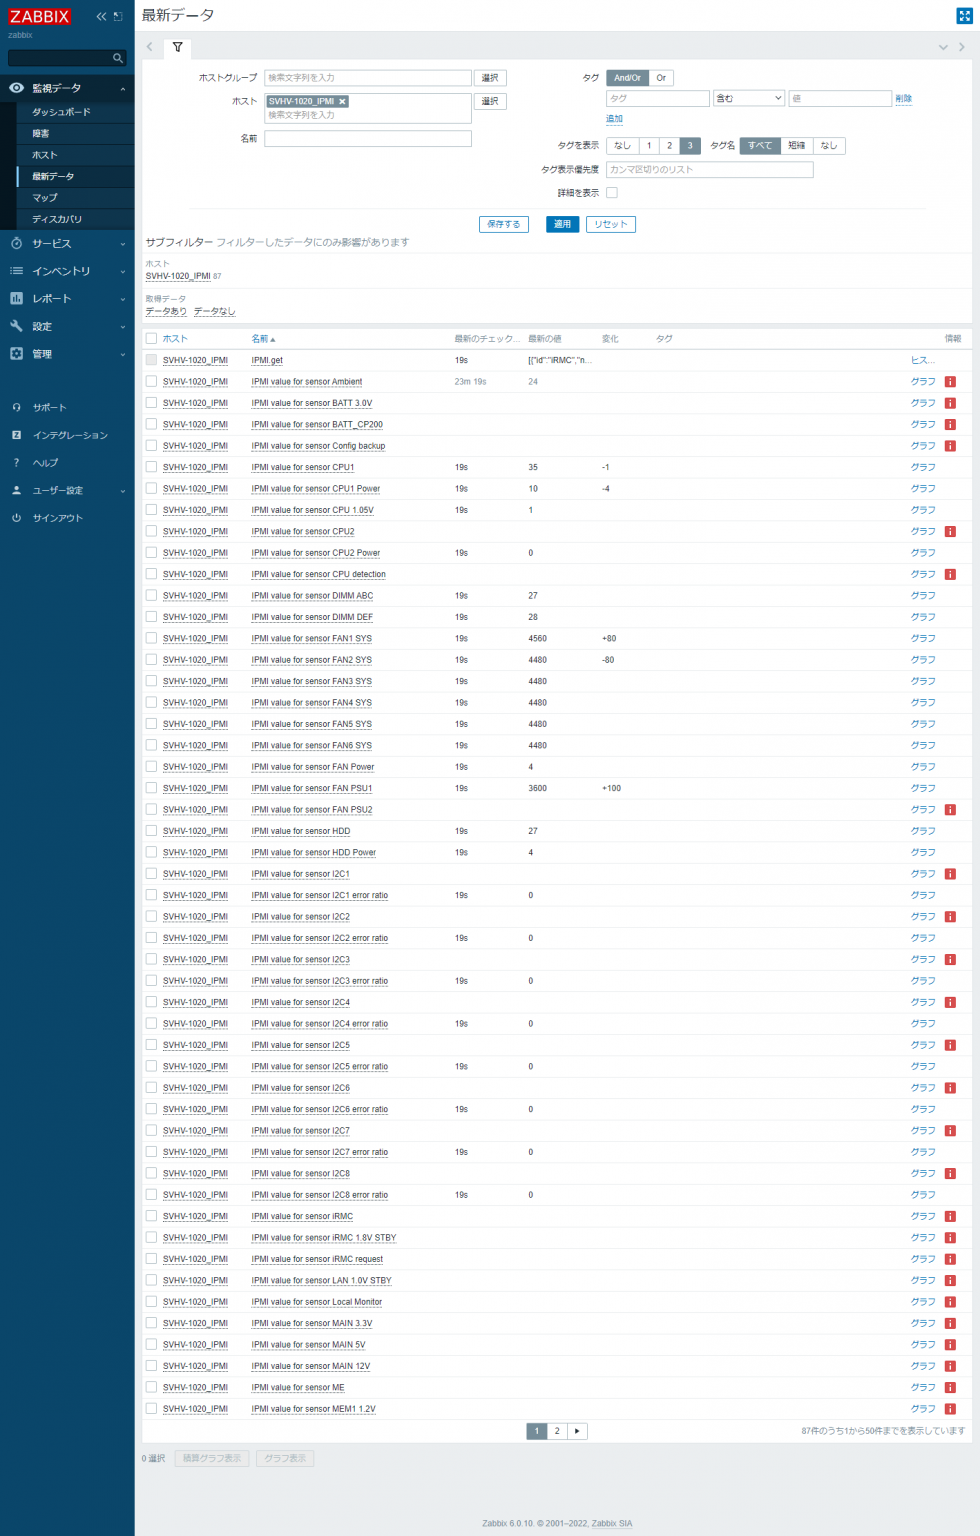The width and height of the screenshot is (980, 1536).
Task: Click the search magnifier in the sidebar
Action: (x=118, y=58)
